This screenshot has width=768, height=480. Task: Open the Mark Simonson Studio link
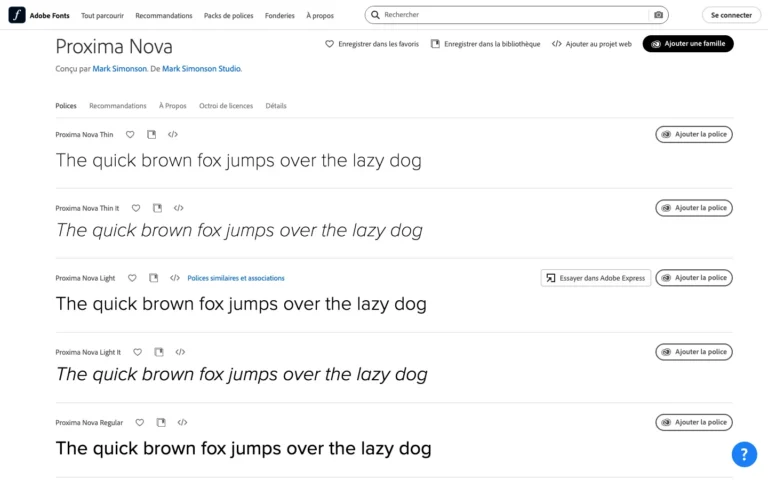(x=201, y=69)
